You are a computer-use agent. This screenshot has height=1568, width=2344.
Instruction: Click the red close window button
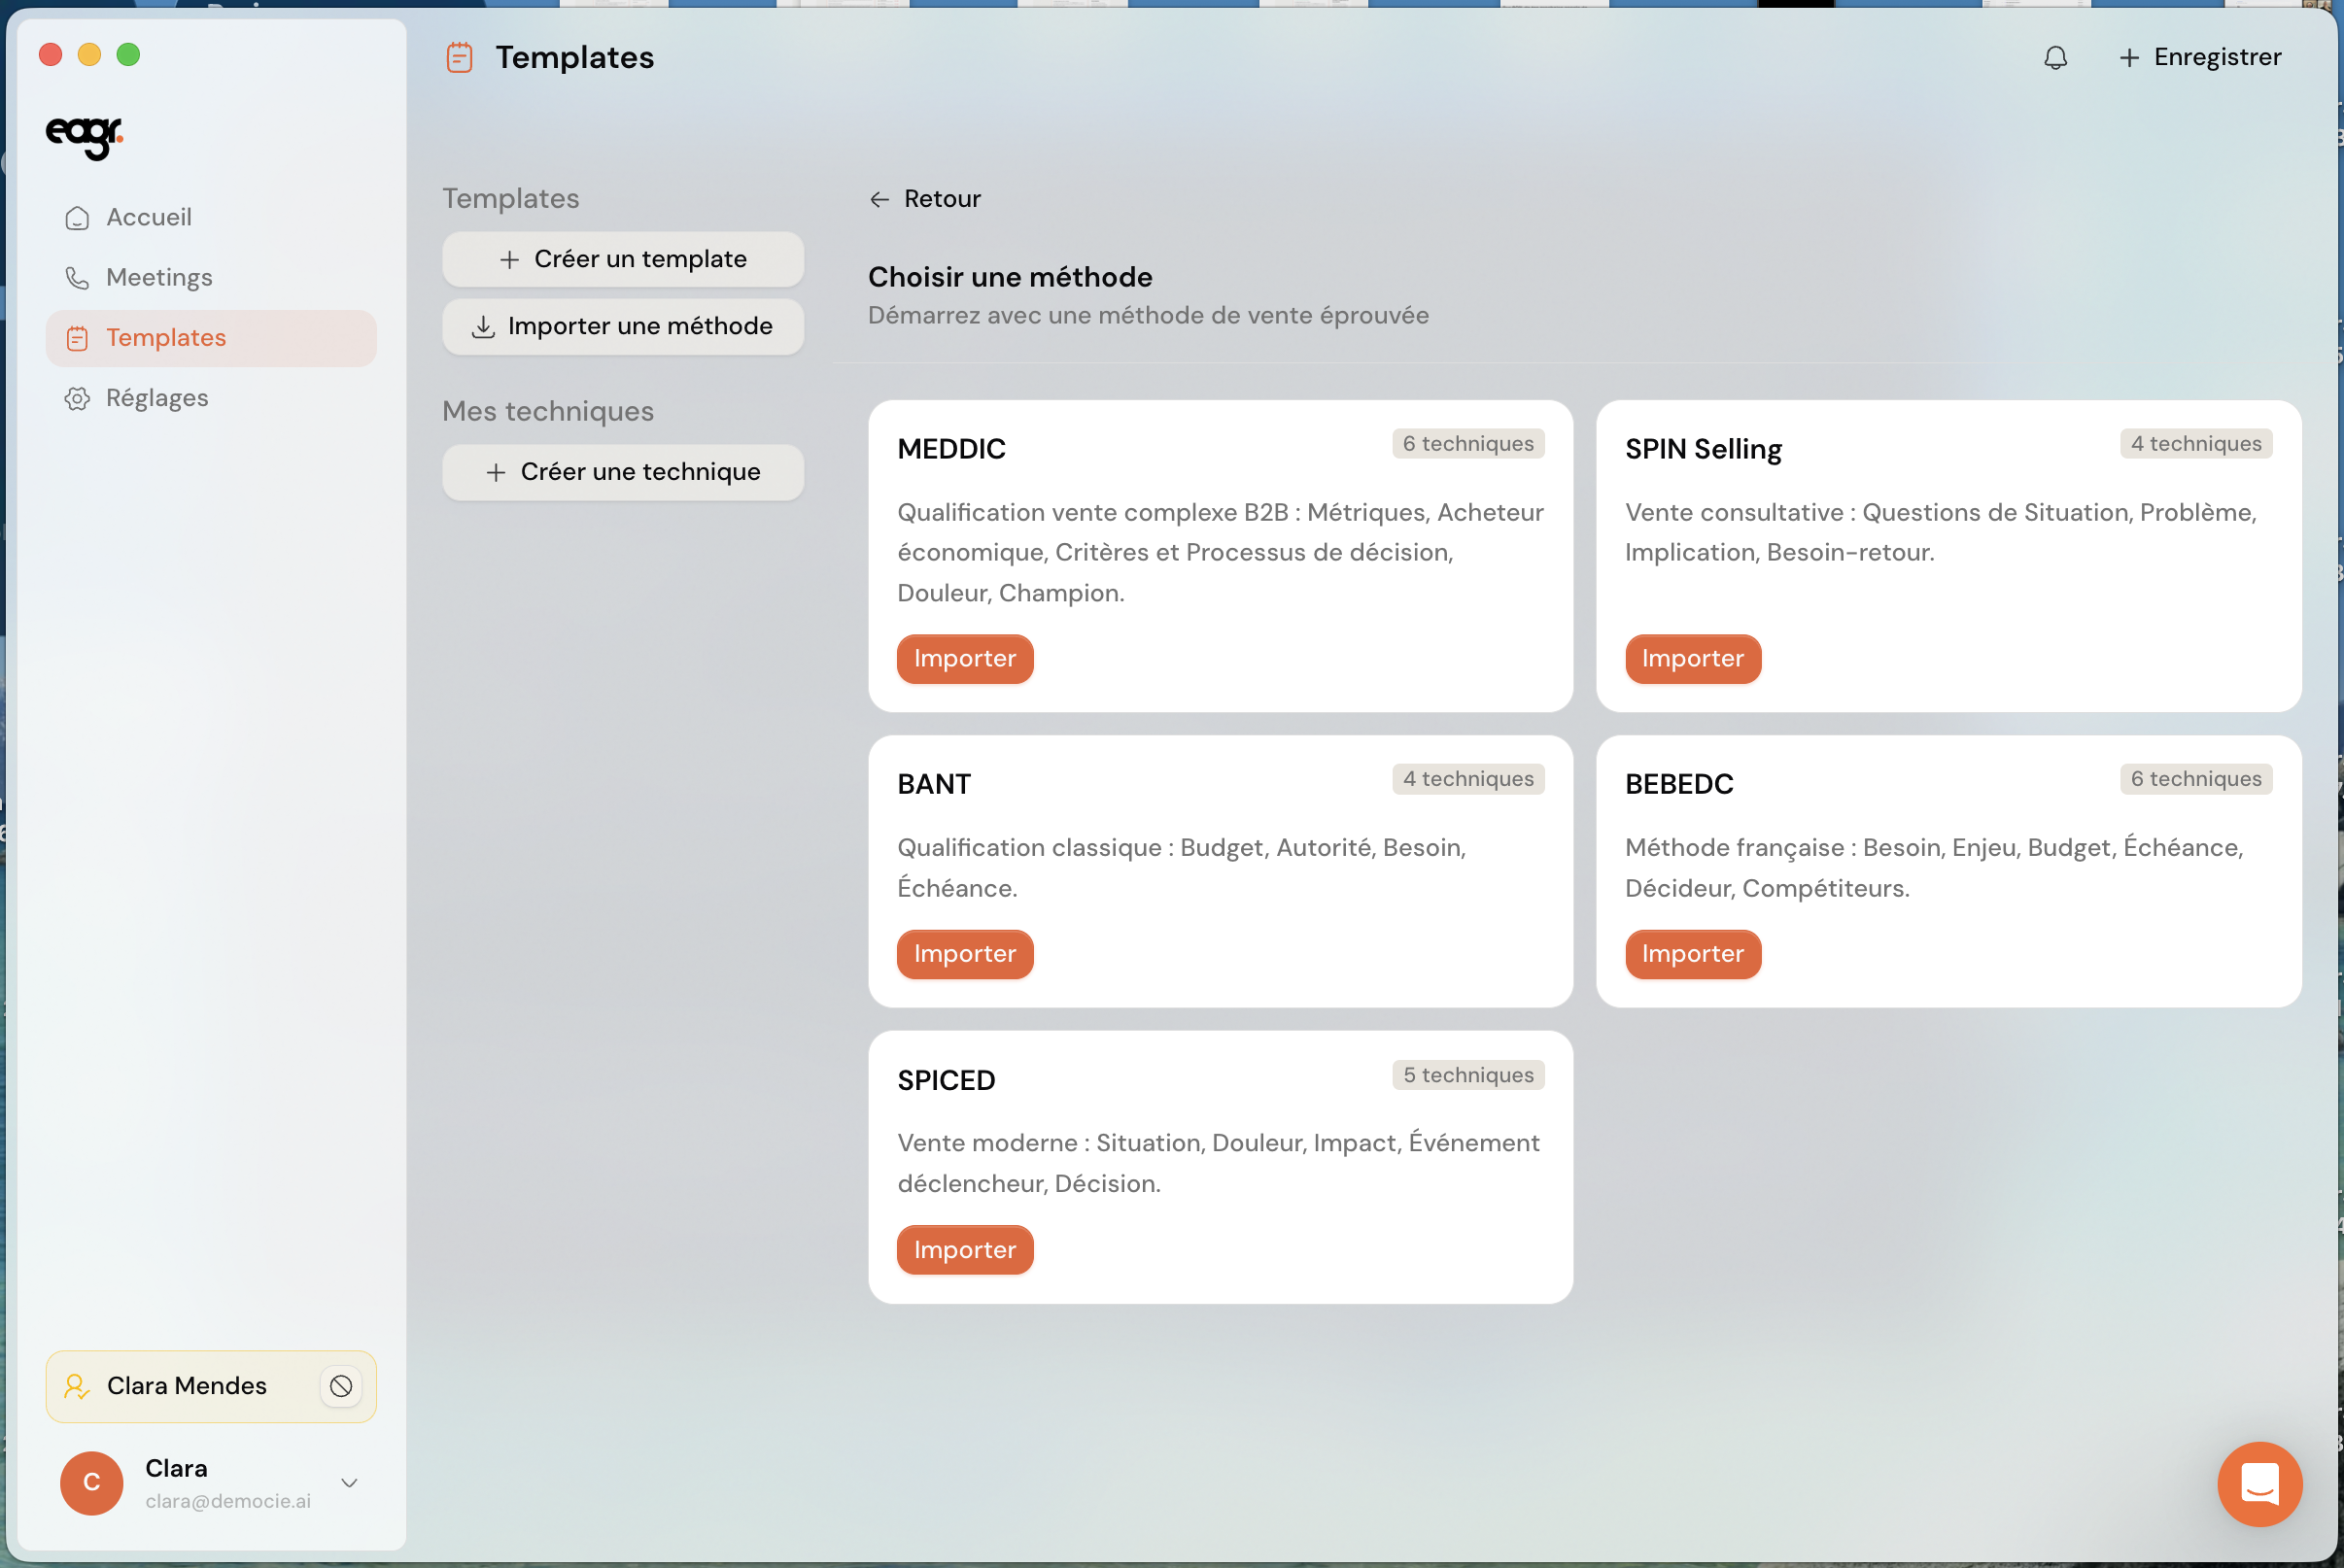(x=51, y=55)
